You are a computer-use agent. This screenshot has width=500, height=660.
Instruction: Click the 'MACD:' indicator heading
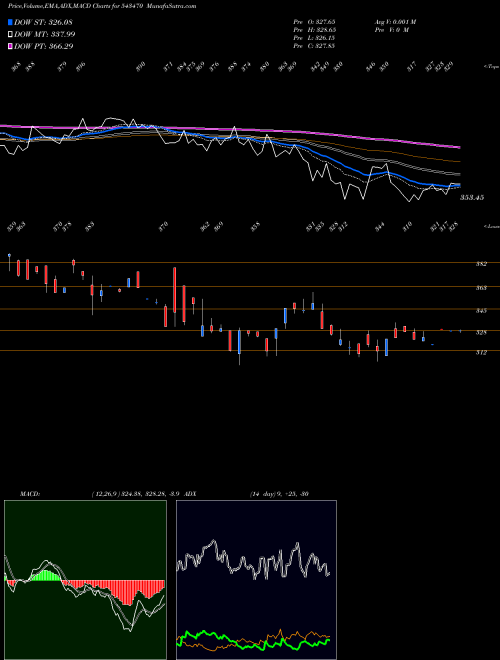click(x=29, y=494)
